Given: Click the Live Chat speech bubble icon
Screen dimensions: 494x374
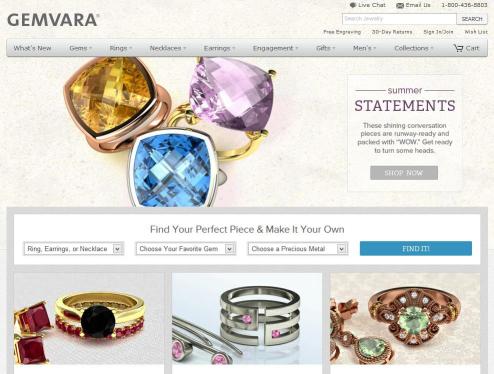Looking at the screenshot, I should (353, 5).
